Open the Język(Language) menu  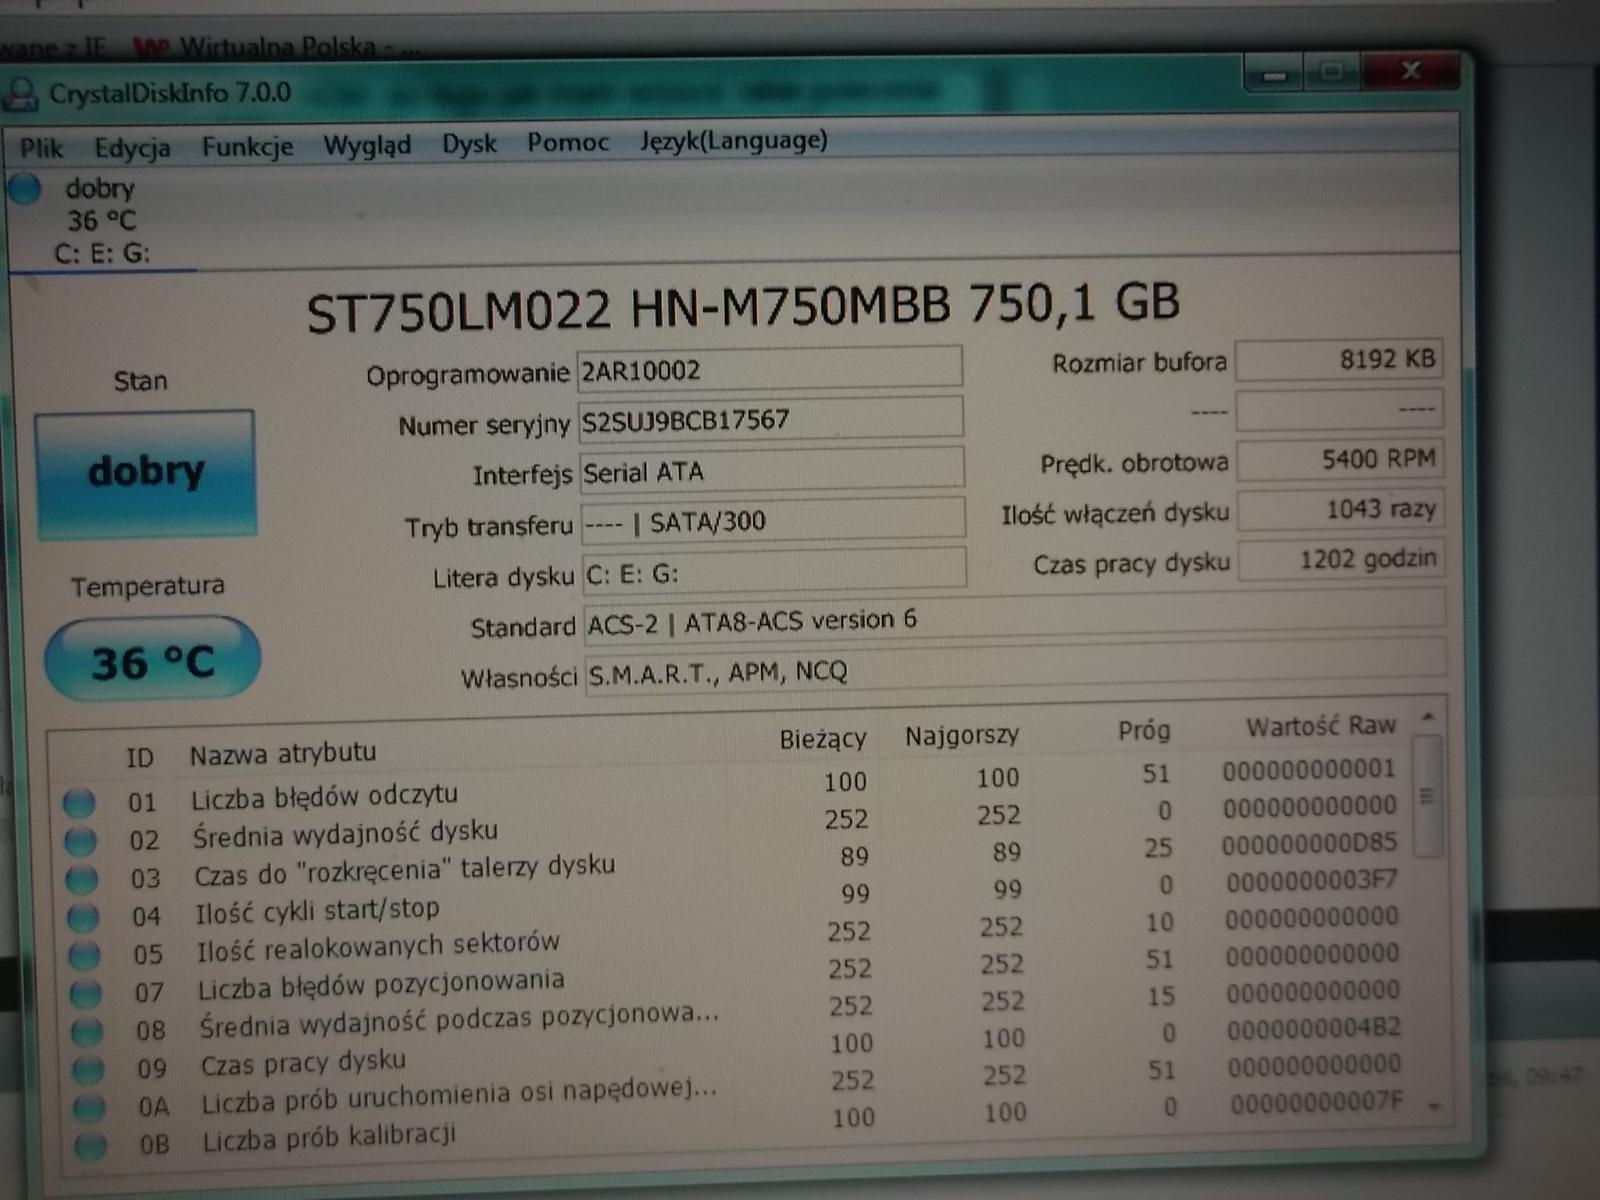point(734,141)
